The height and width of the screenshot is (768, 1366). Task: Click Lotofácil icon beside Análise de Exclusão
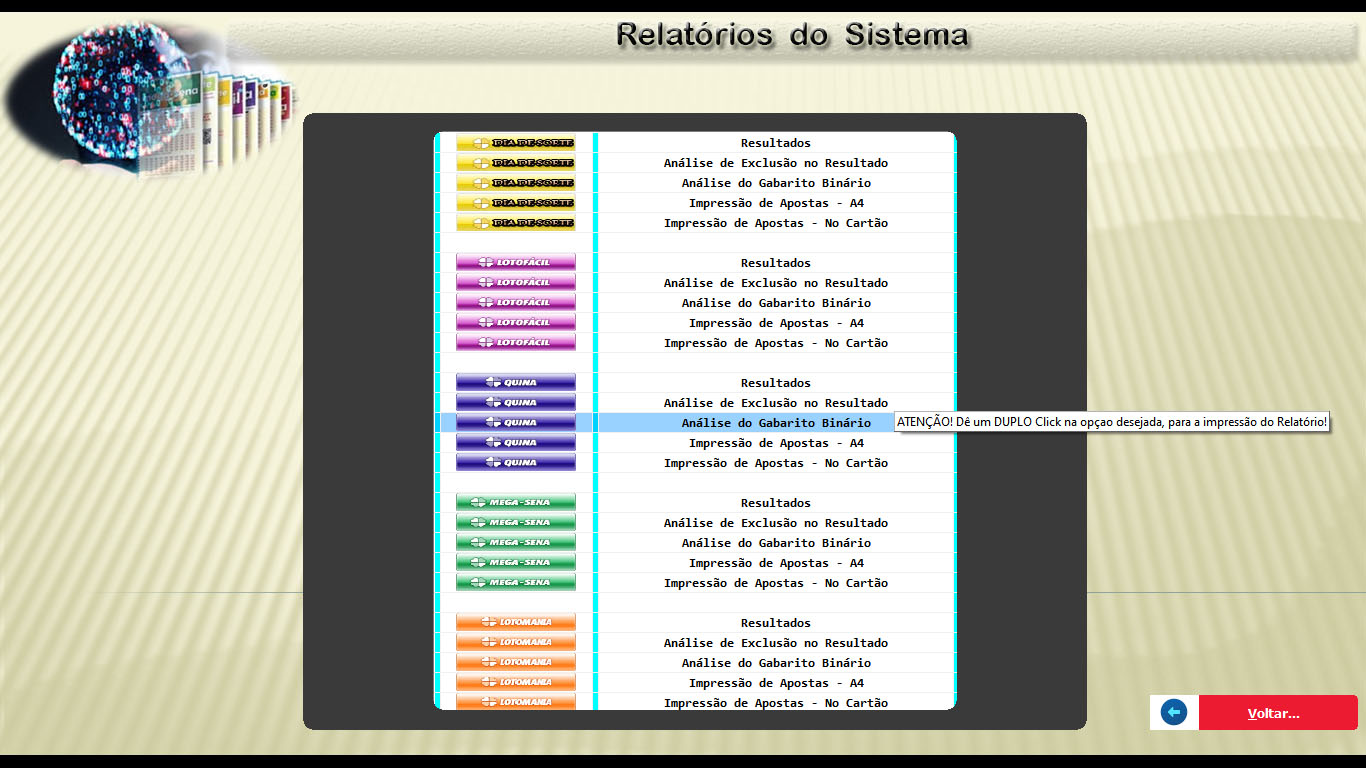[516, 283]
